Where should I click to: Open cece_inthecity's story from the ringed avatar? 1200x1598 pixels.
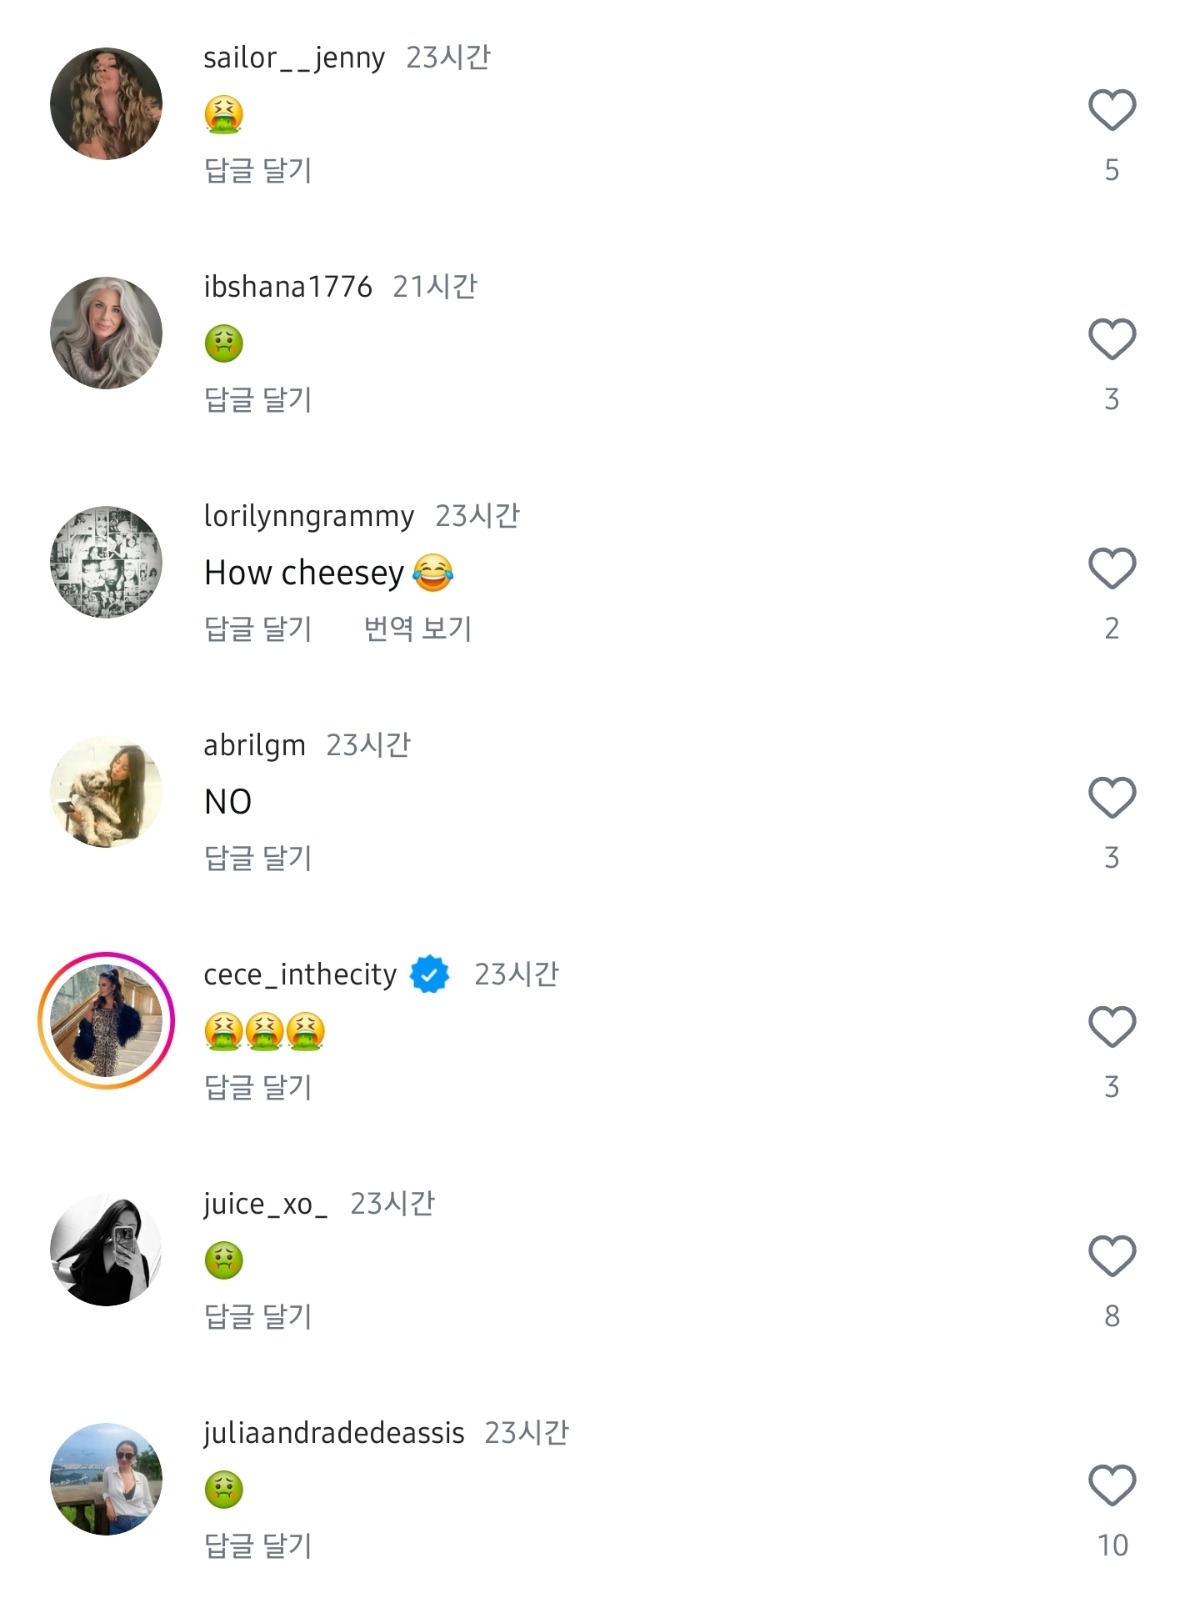(106, 1020)
